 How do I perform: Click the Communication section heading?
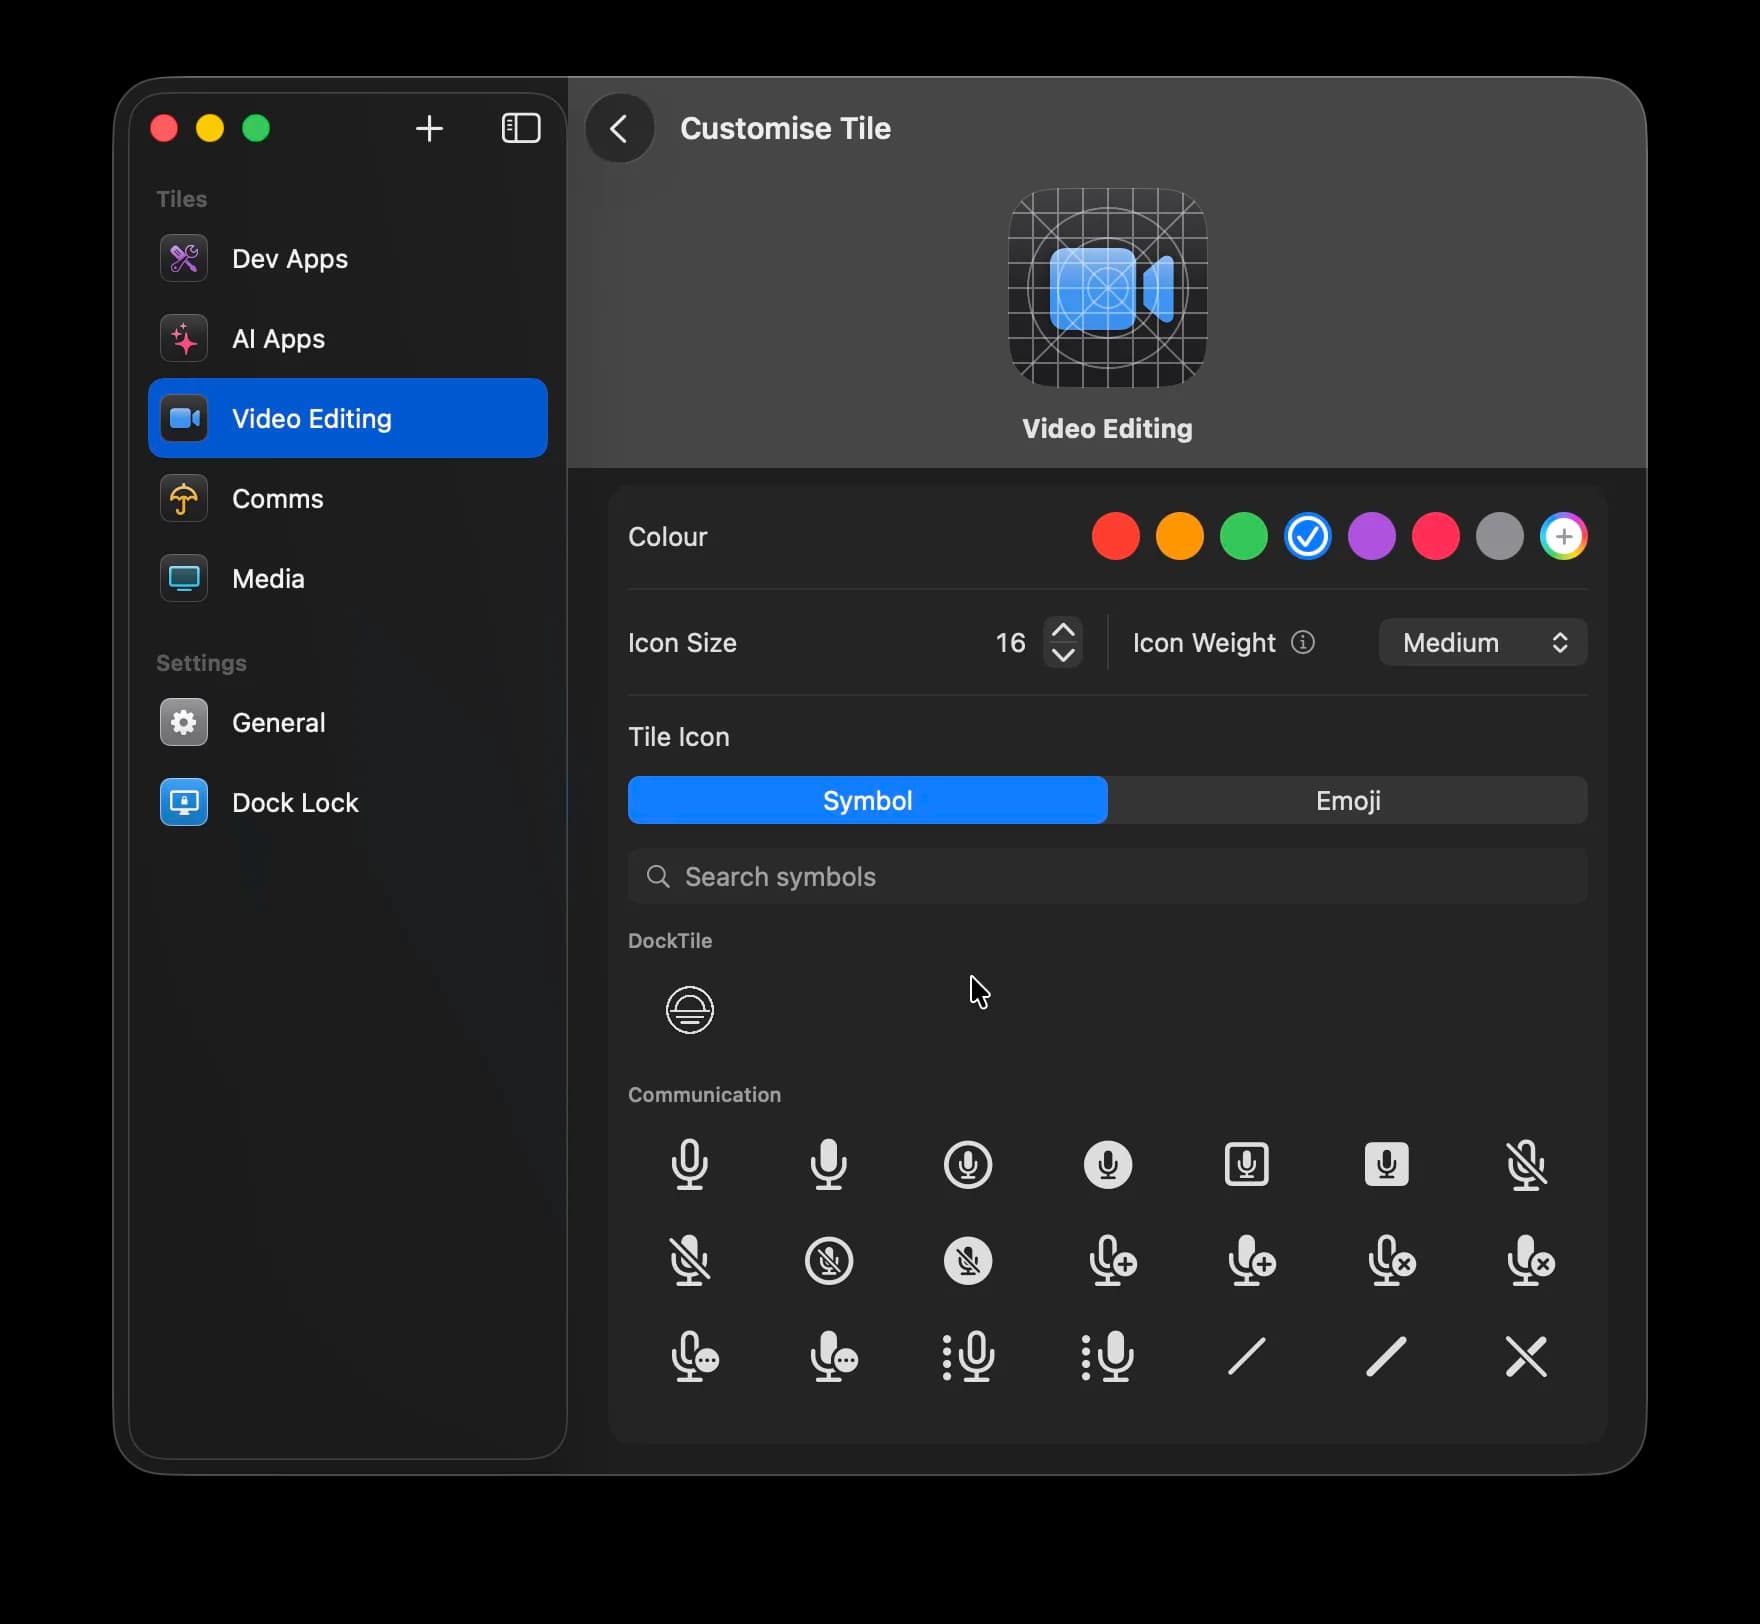tap(704, 1094)
